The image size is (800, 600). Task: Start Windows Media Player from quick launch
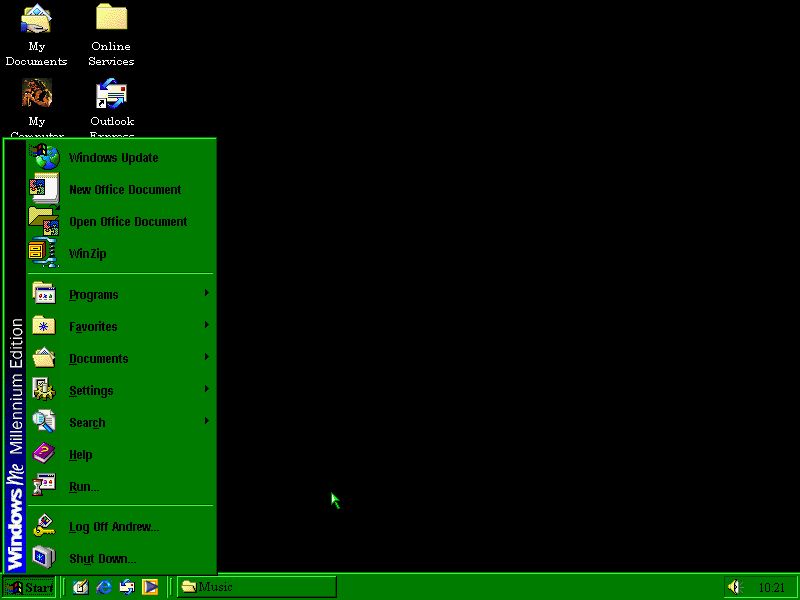click(150, 587)
